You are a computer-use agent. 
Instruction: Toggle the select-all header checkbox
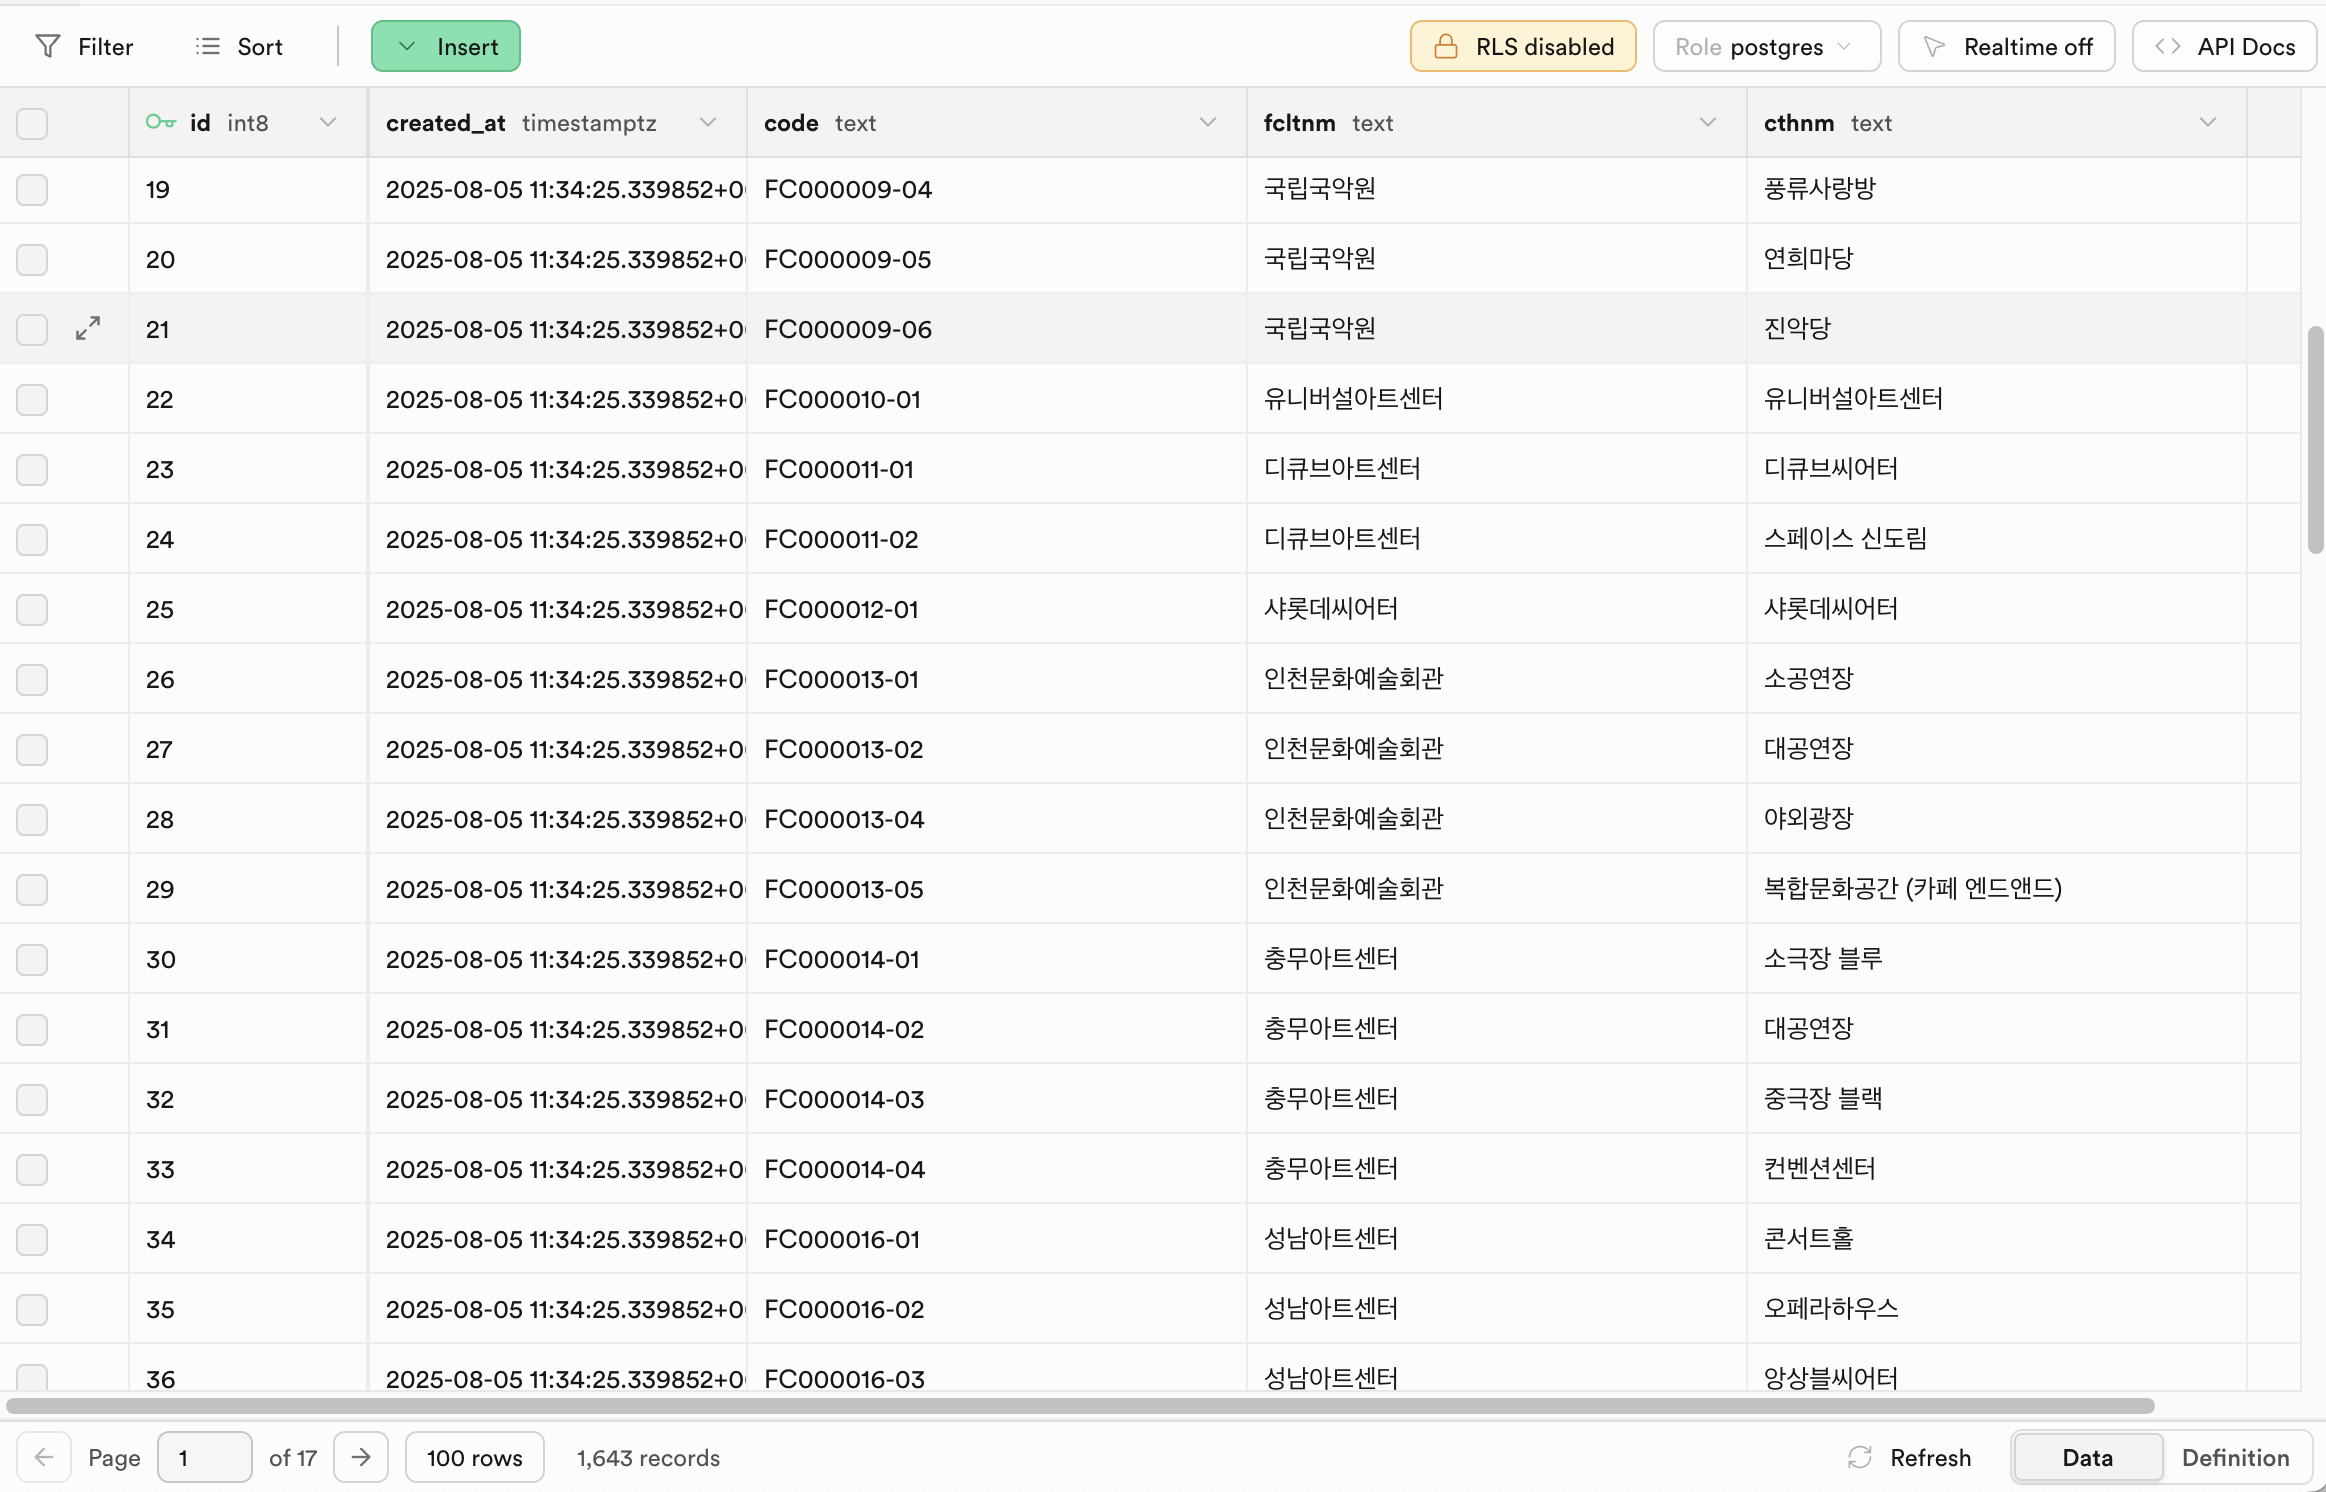click(32, 123)
